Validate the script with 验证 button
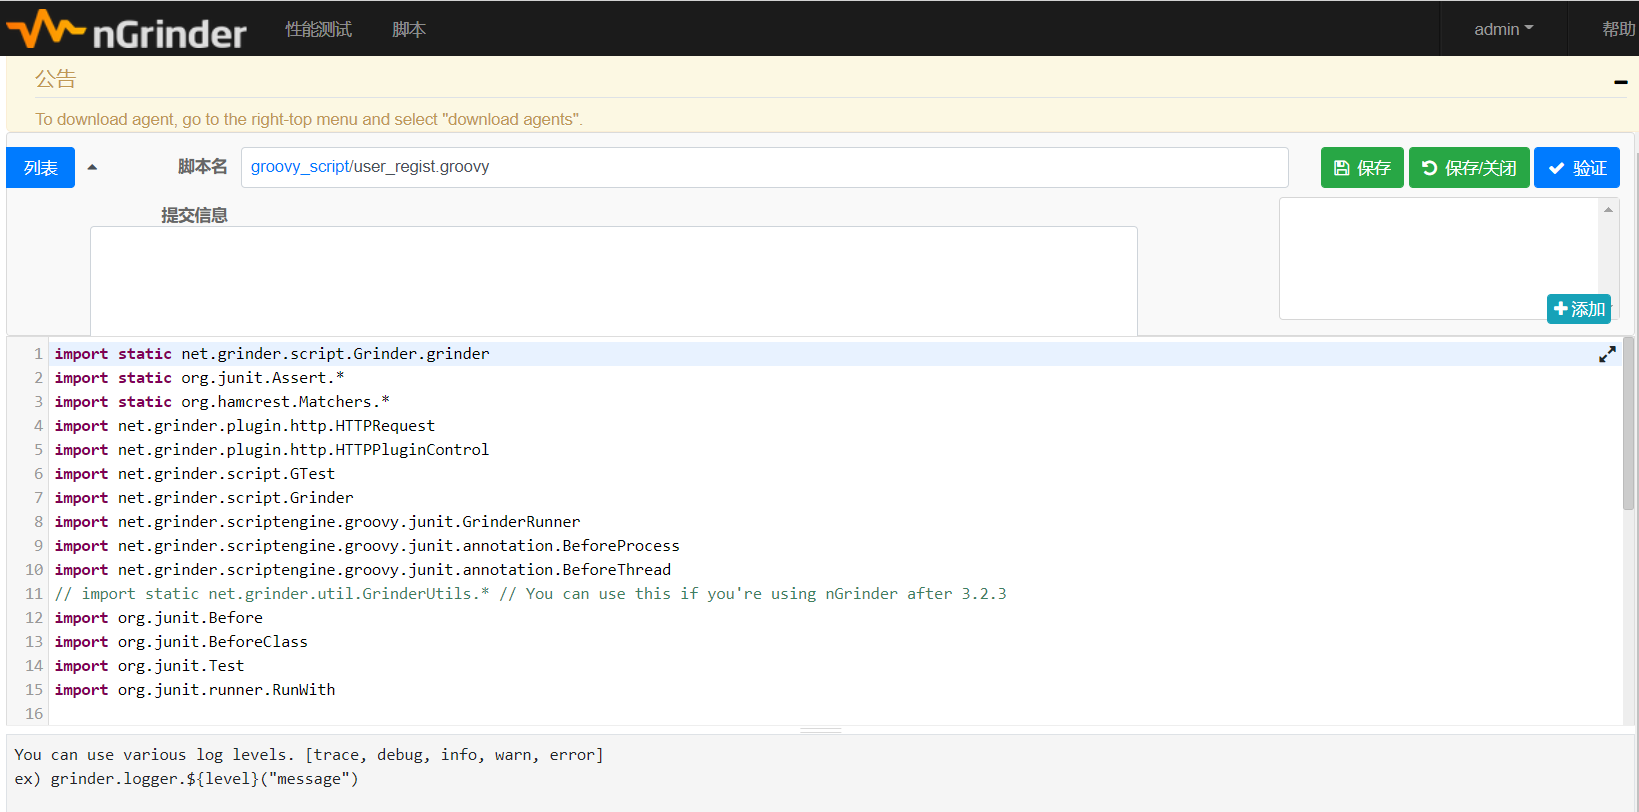 click(1577, 168)
